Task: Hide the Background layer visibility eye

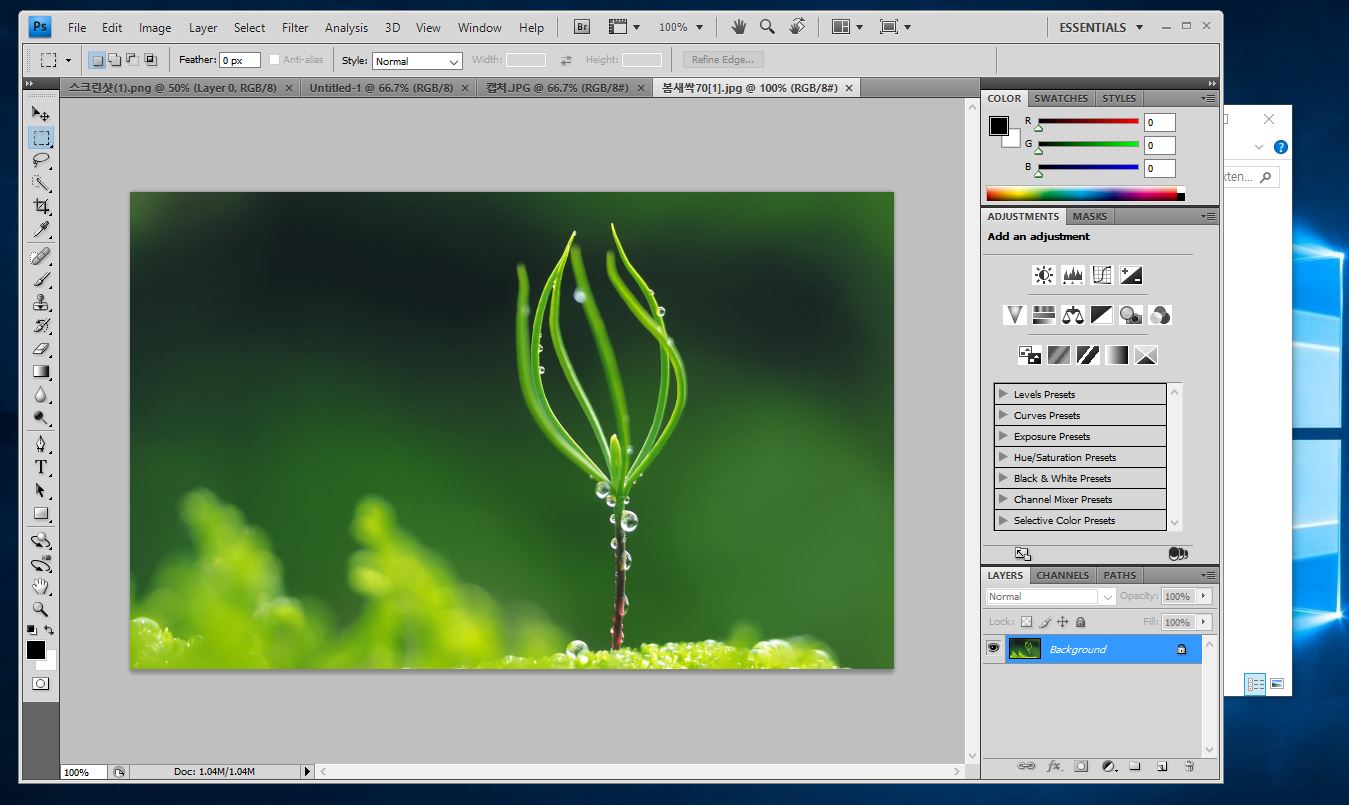Action: (993, 648)
